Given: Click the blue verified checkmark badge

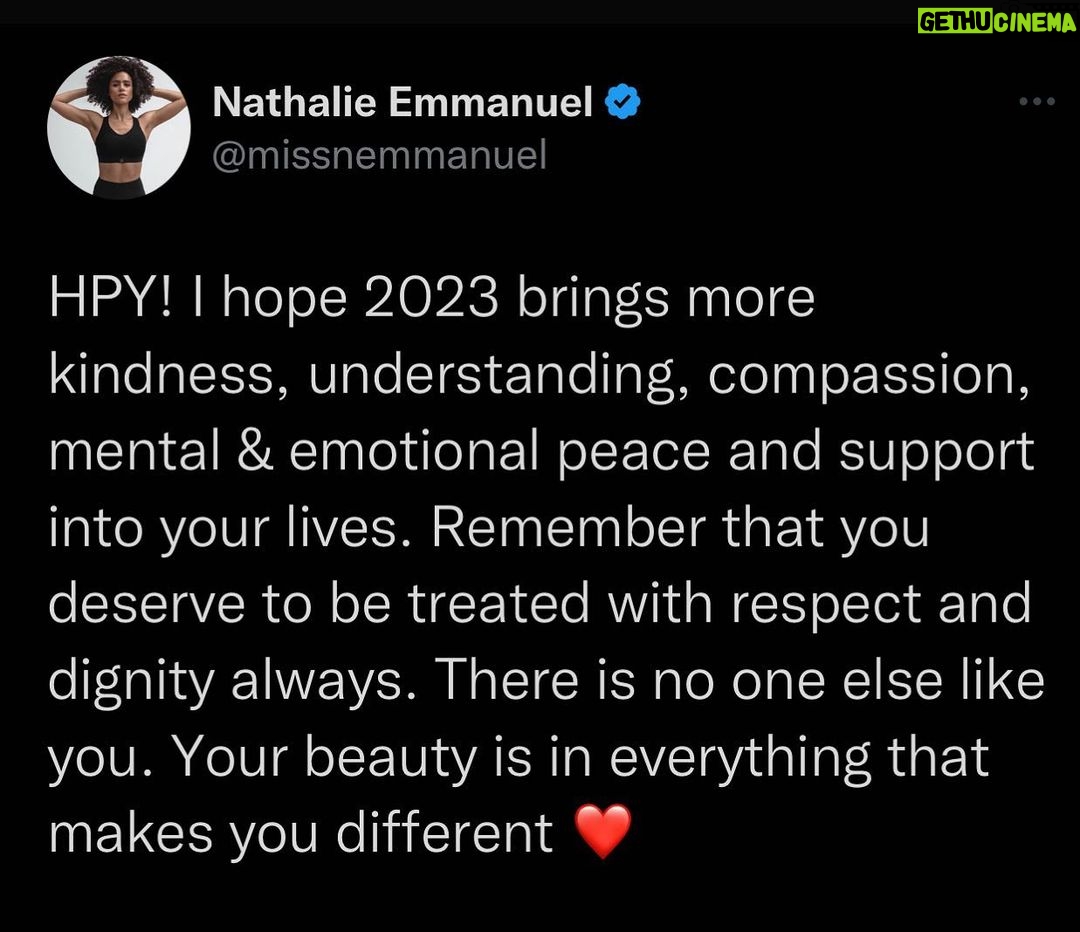Looking at the screenshot, I should [623, 101].
